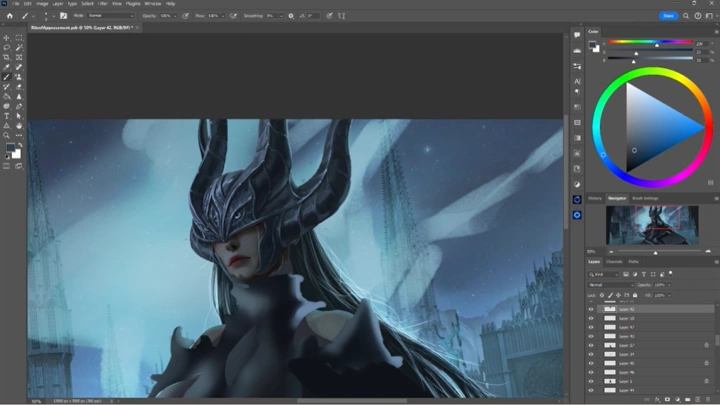Select the Crop tool

(x=6, y=57)
